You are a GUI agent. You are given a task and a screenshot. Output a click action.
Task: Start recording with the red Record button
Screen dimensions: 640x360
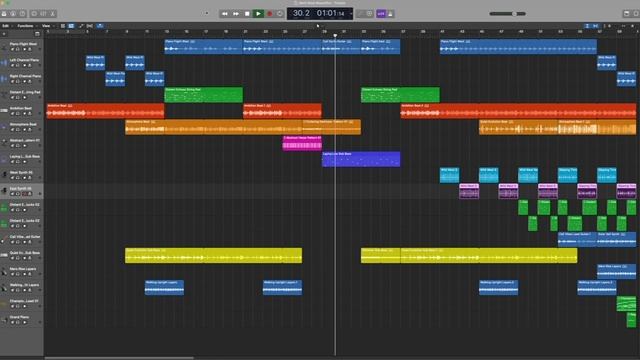pos(269,14)
